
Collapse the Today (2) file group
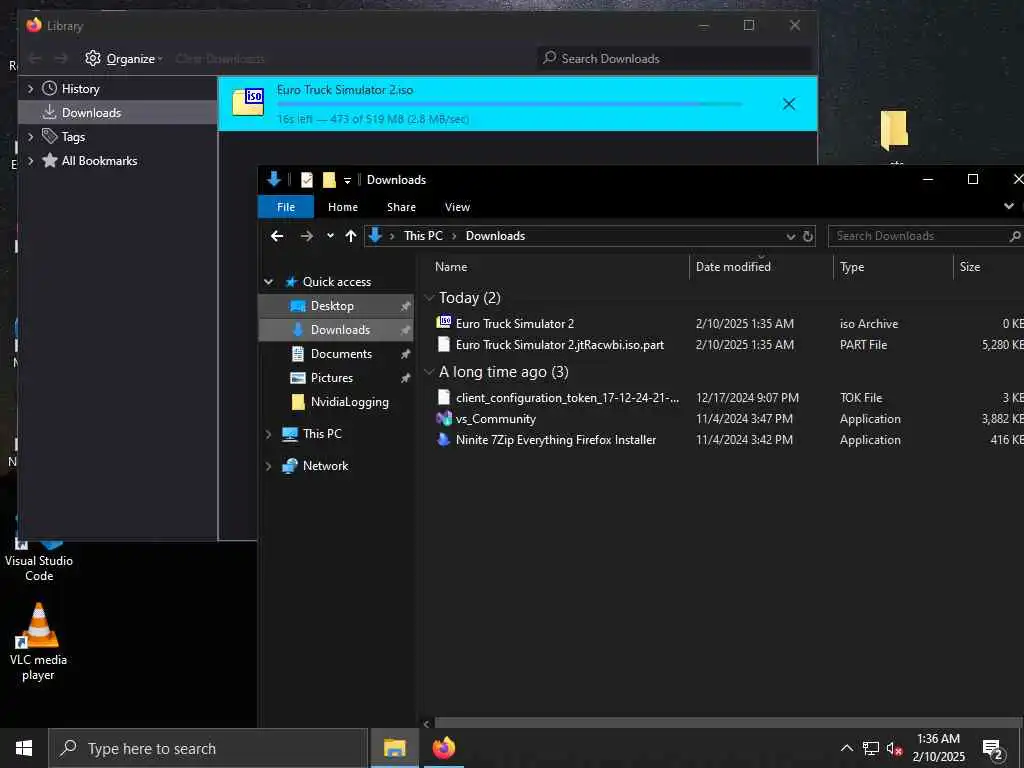[x=430, y=298]
